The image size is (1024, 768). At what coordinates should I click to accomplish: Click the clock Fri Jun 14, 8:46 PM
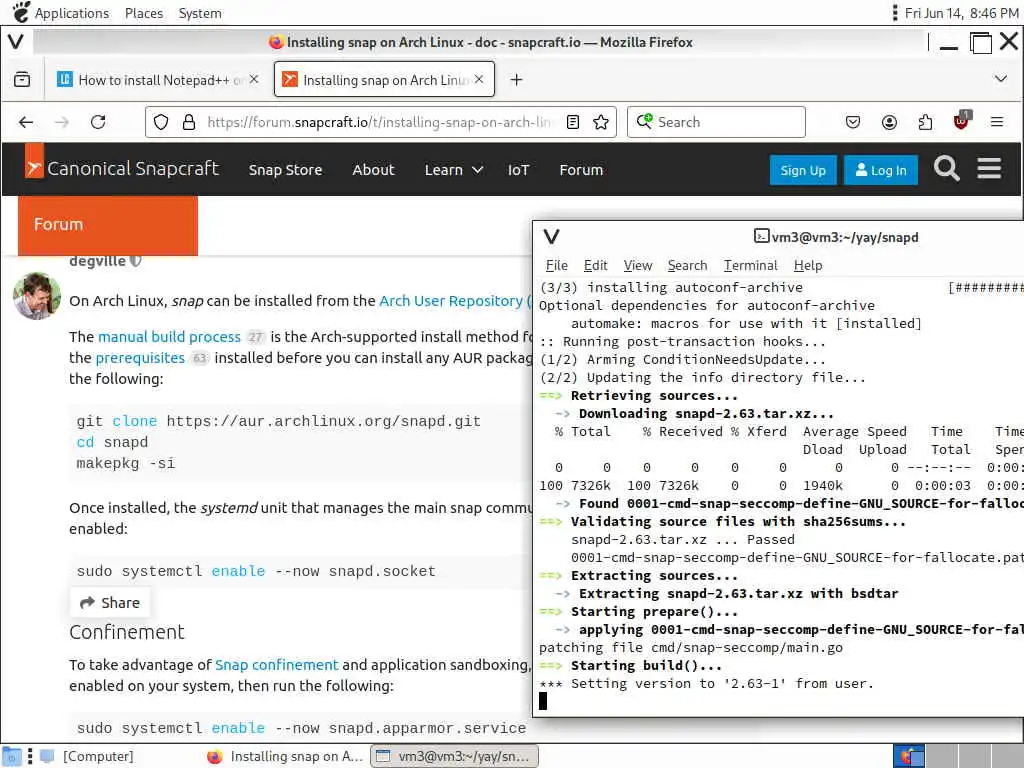click(961, 13)
